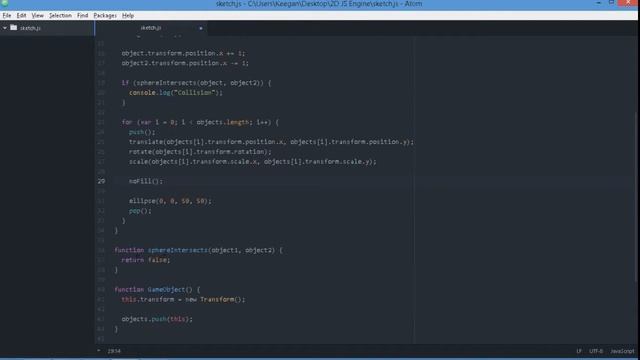Open the Edit menu

[21, 16]
